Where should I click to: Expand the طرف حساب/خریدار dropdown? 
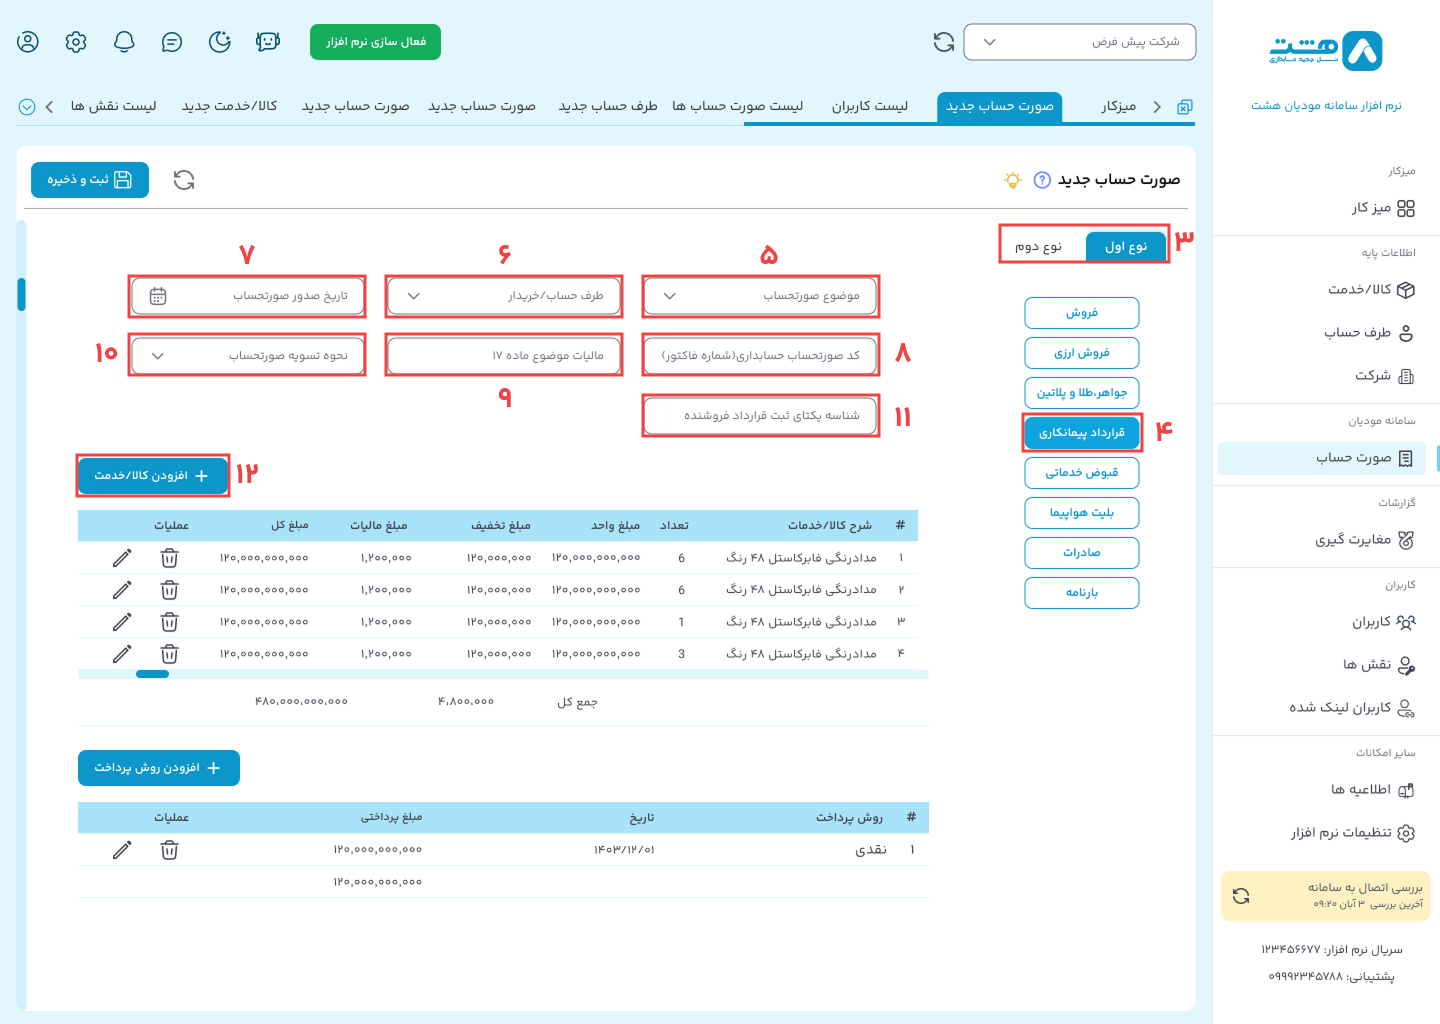click(x=504, y=296)
